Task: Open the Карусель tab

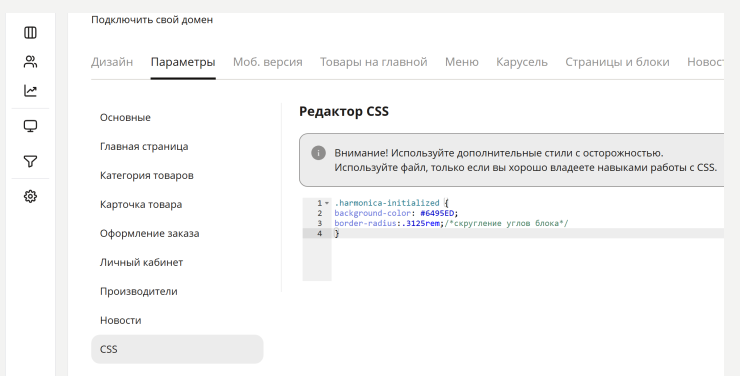Action: 522,62
